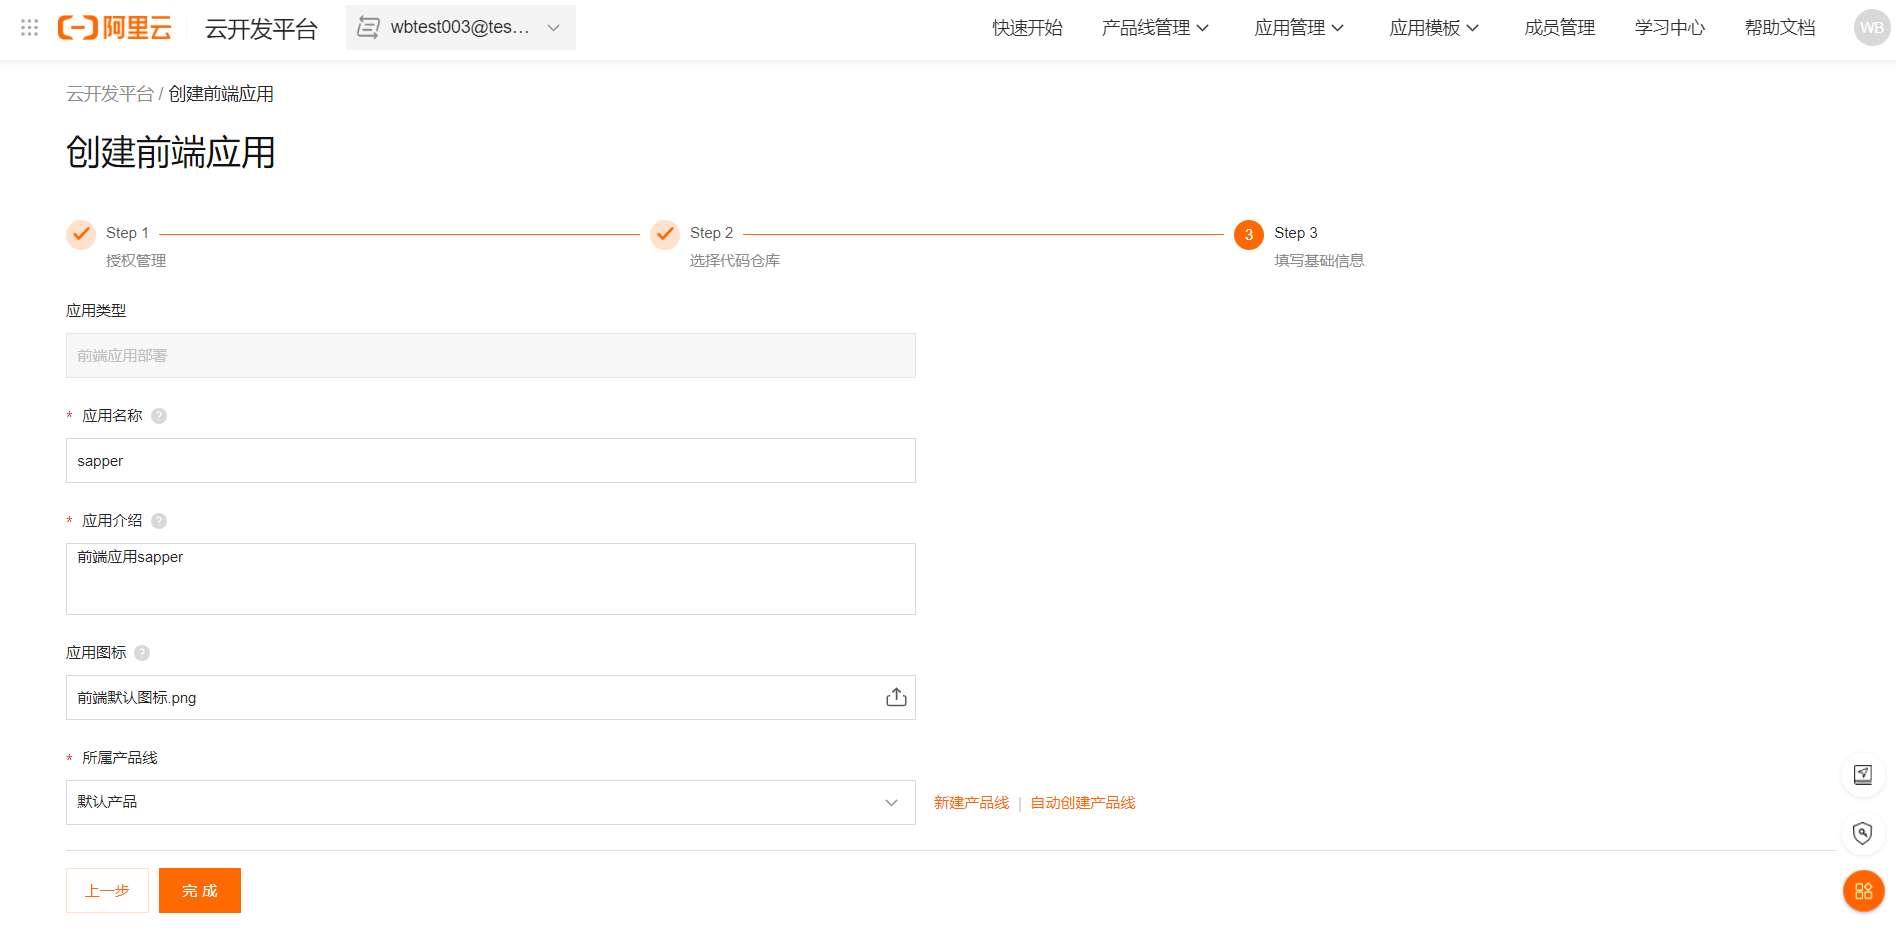Screen dimensions: 1896x930
Task: Click the shield icon on right sidebar
Action: [x=1862, y=833]
